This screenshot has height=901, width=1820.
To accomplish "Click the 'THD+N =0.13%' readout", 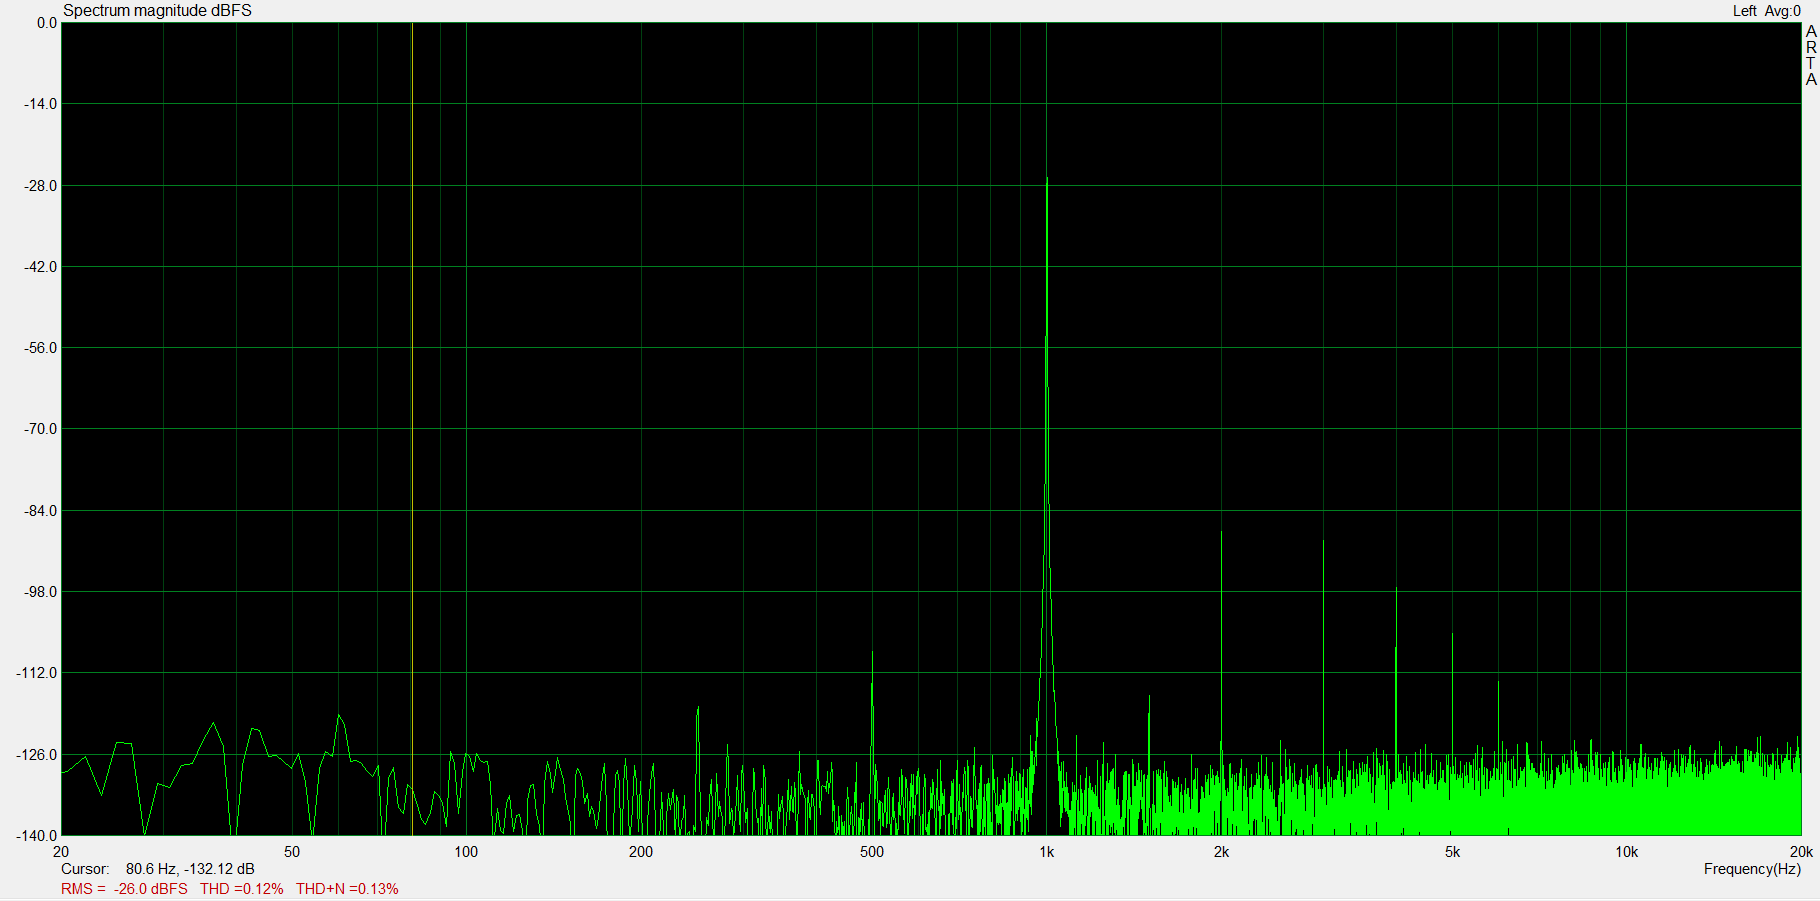I will (347, 889).
